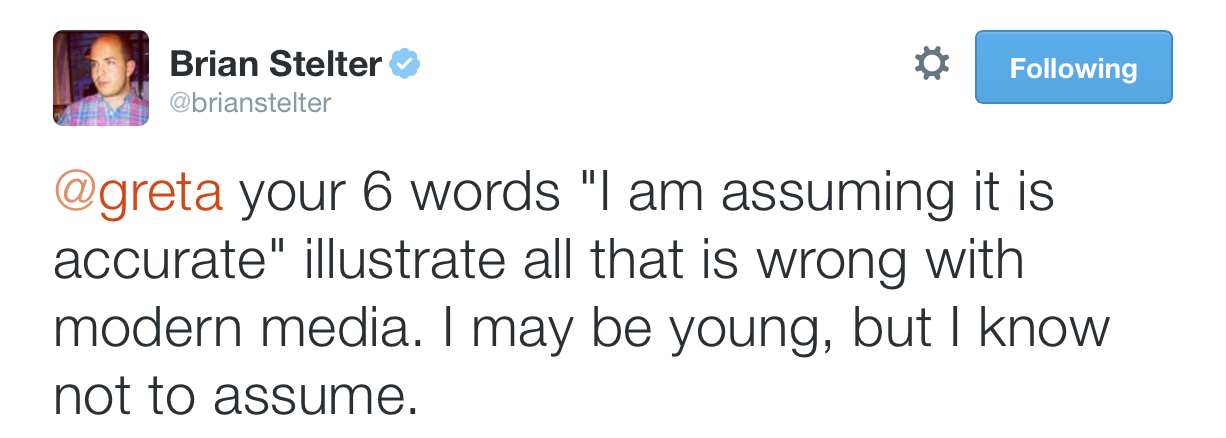Click the blue Following button

click(1073, 67)
